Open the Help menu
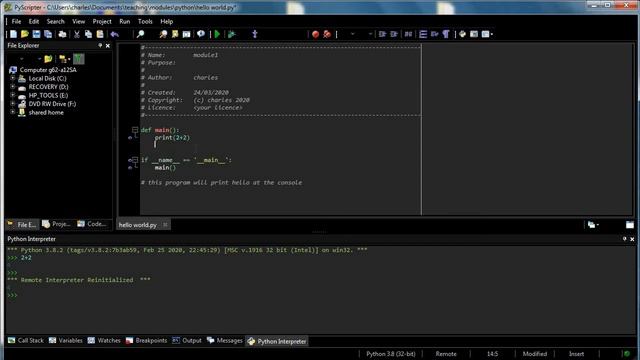This screenshot has height=360, width=640. click(167, 21)
